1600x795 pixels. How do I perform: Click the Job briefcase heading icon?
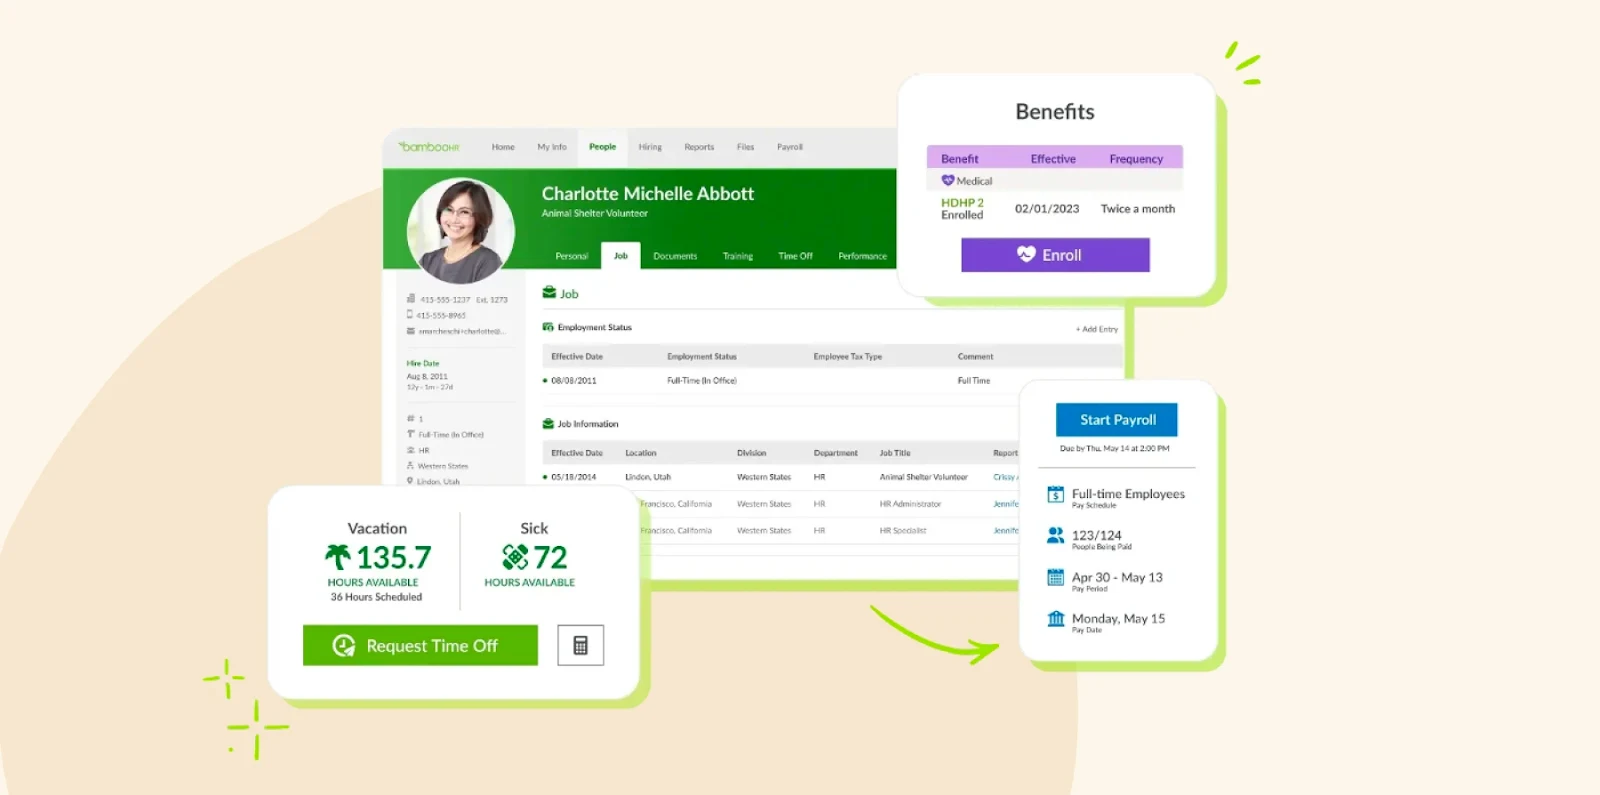pos(549,293)
